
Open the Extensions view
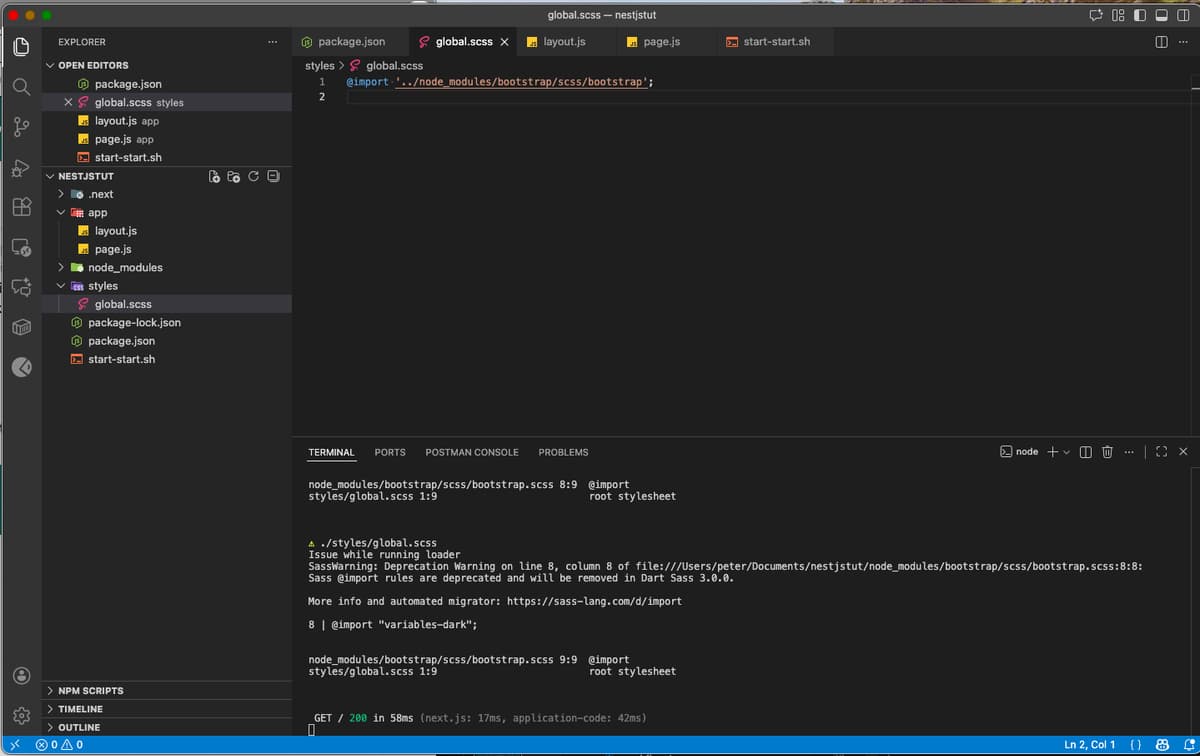click(x=21, y=207)
